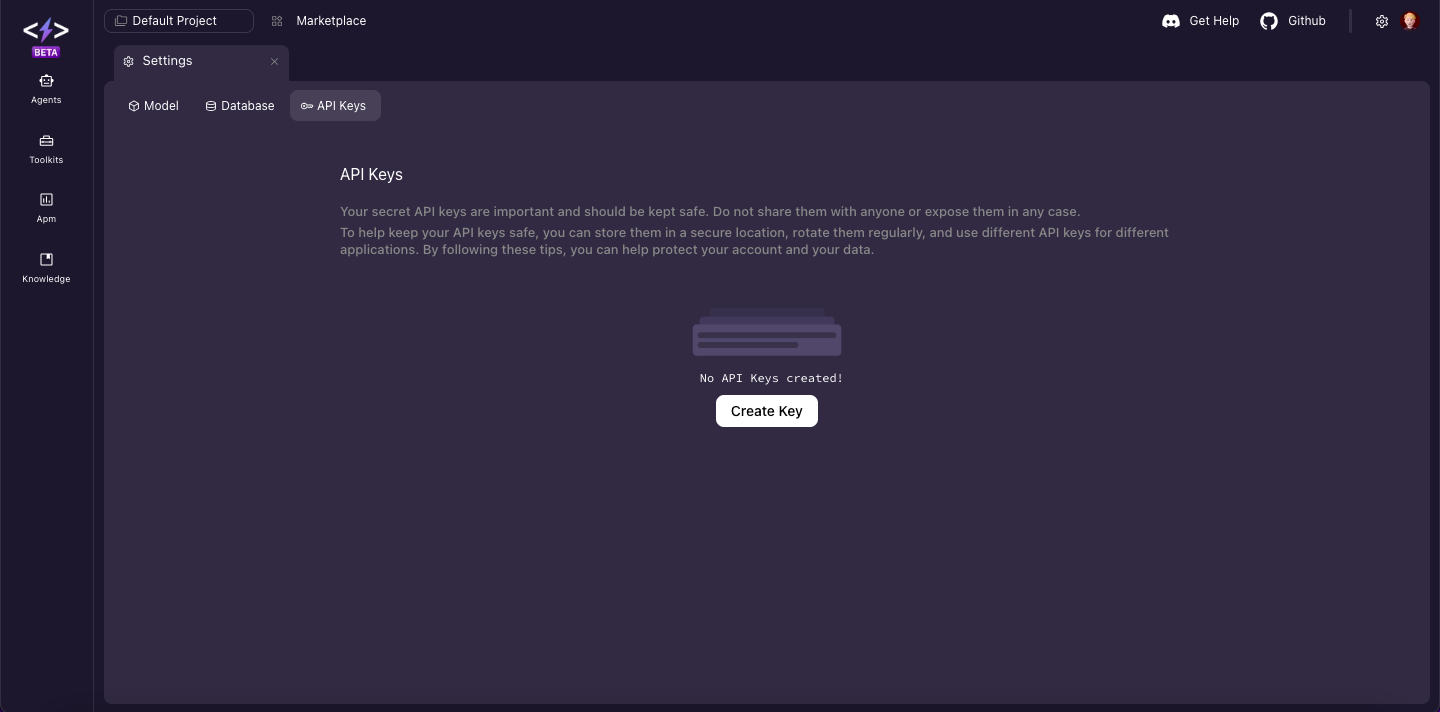
Task: Click the app logo above BETA badge
Action: (x=46, y=30)
